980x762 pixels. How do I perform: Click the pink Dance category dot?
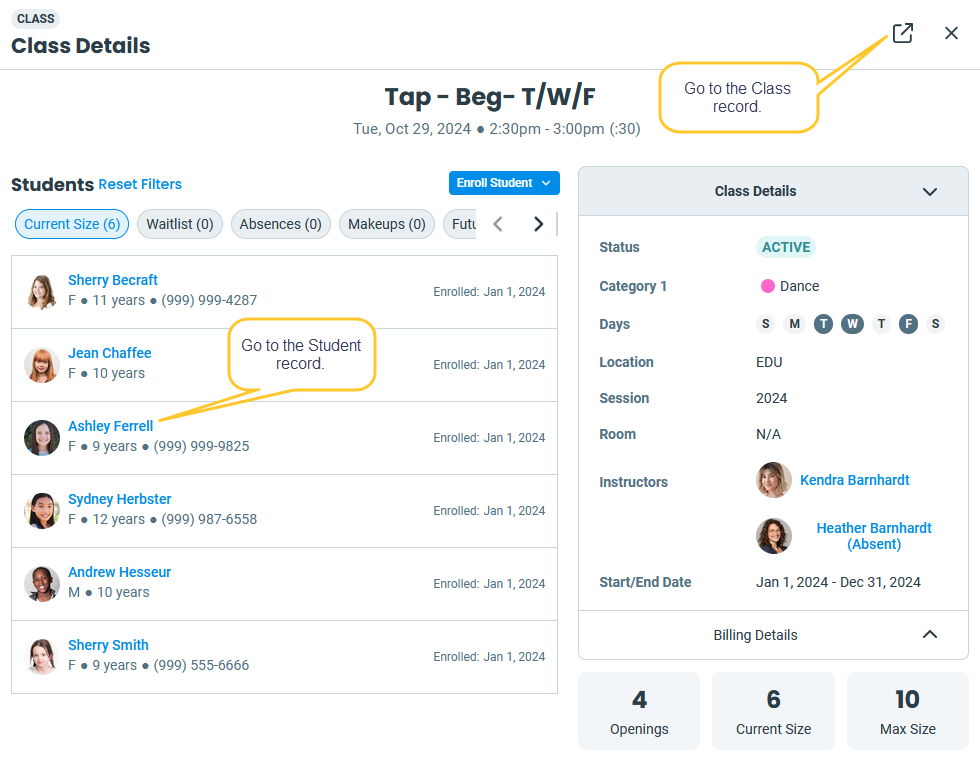point(768,286)
